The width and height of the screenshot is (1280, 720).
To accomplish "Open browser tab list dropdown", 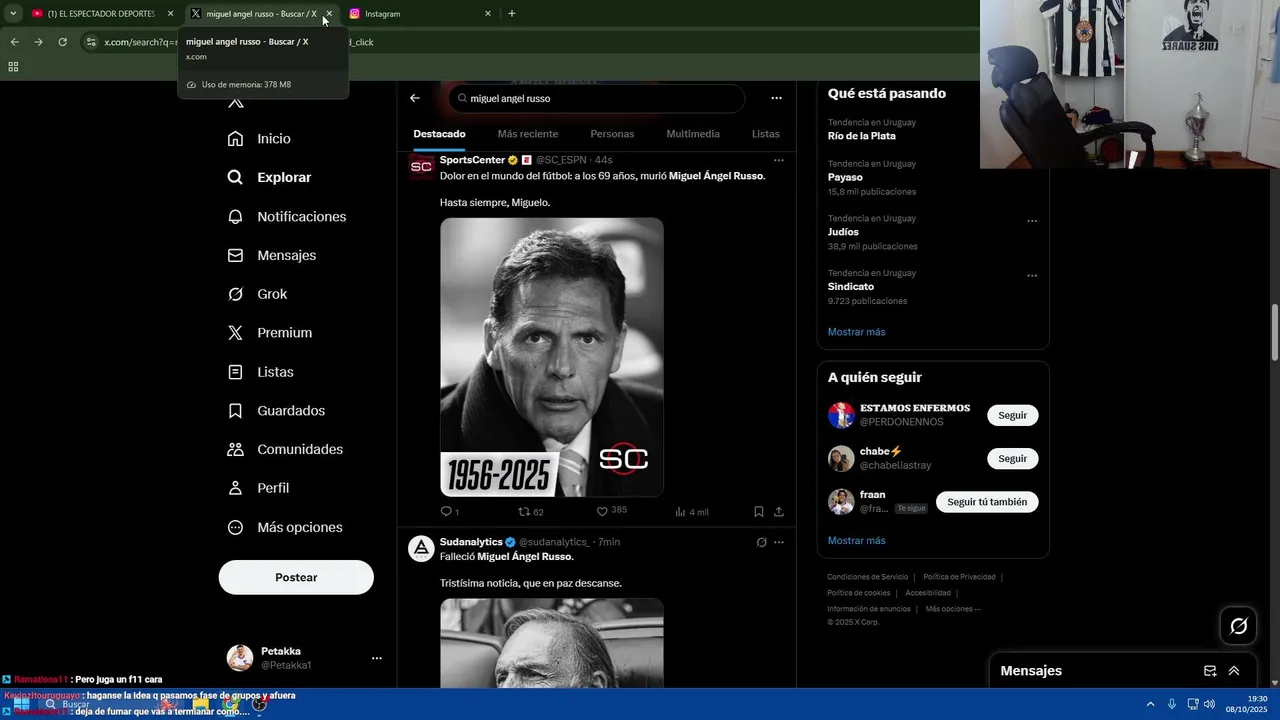I will point(13,13).
